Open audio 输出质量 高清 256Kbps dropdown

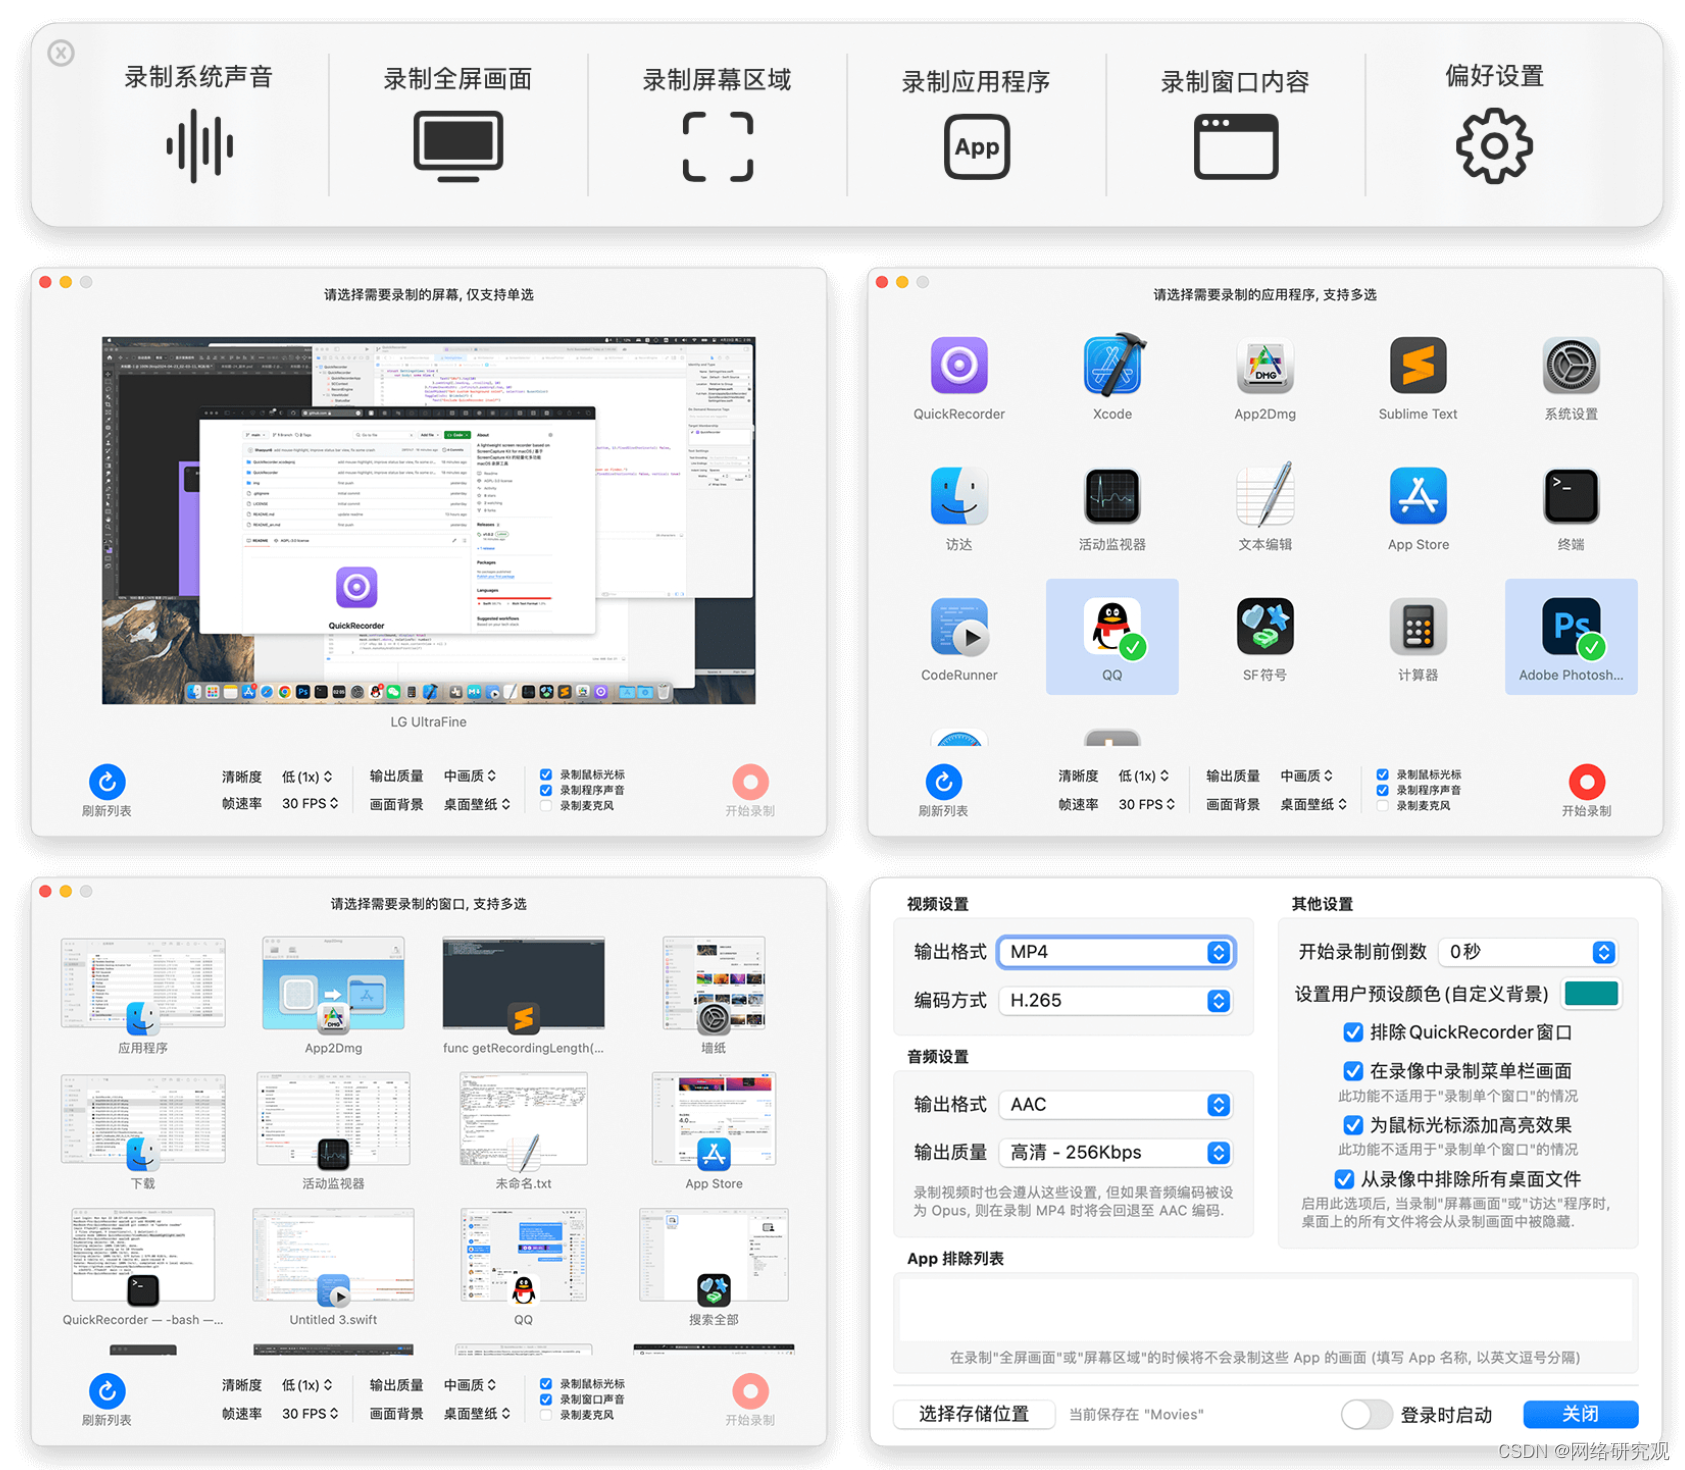[x=1116, y=1153]
